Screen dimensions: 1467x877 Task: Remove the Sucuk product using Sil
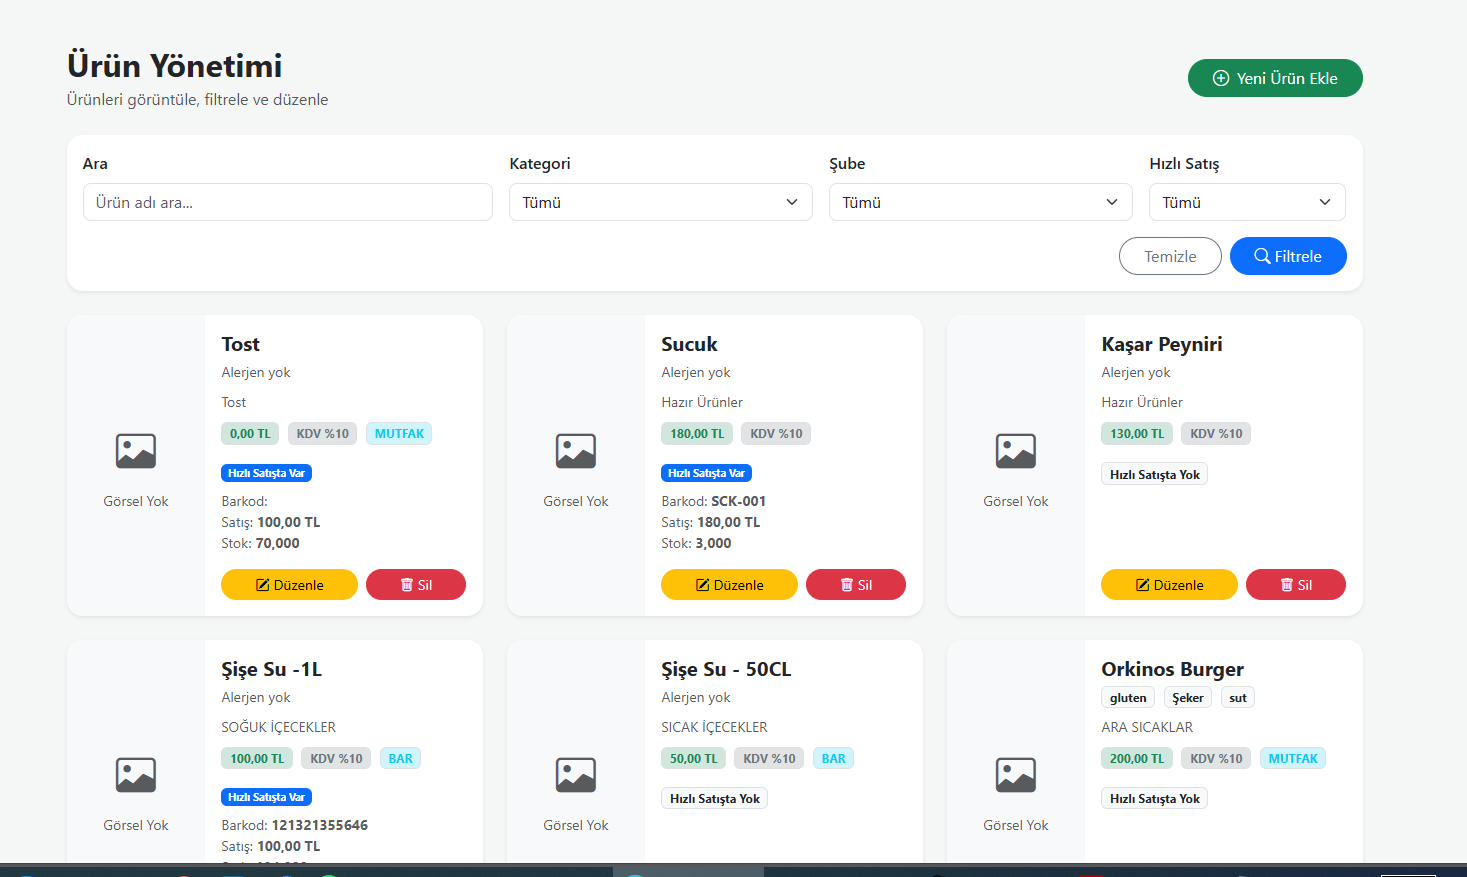tap(855, 585)
